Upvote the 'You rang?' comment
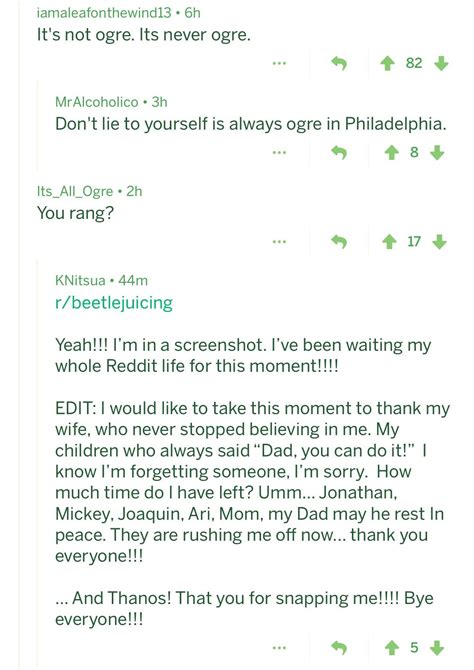 389,242
